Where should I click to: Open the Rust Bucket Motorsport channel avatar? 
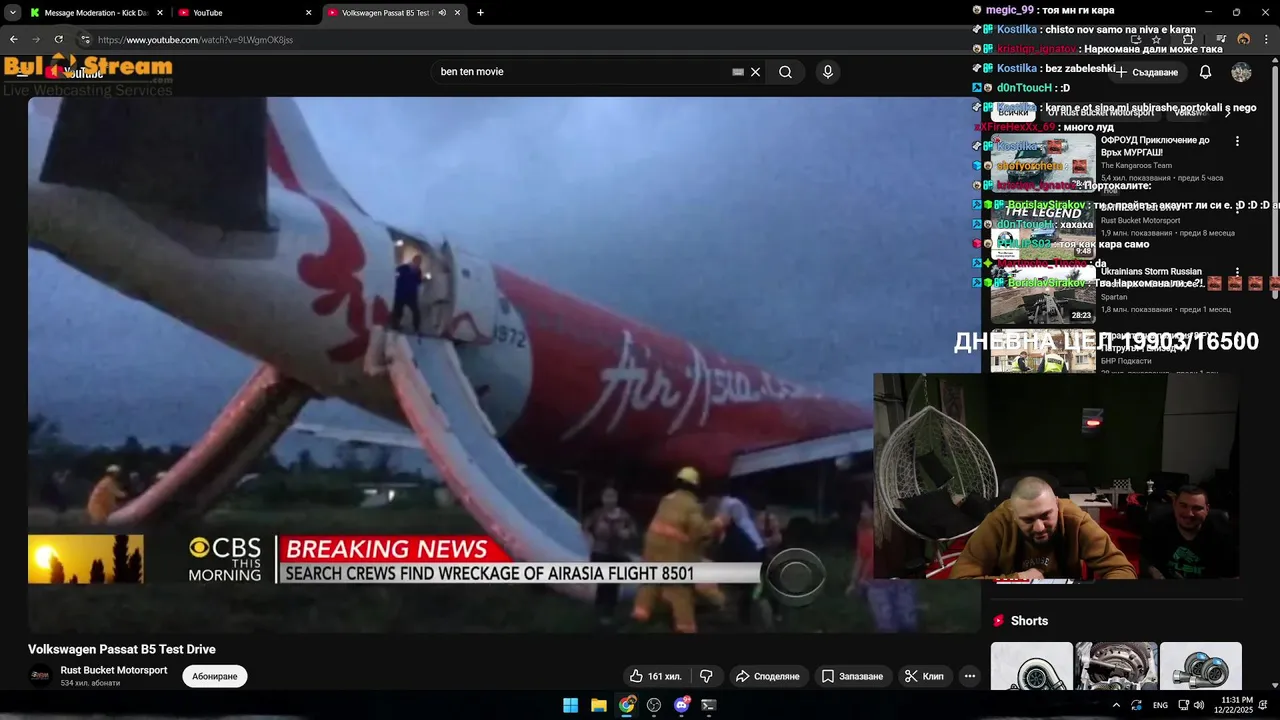[x=40, y=676]
